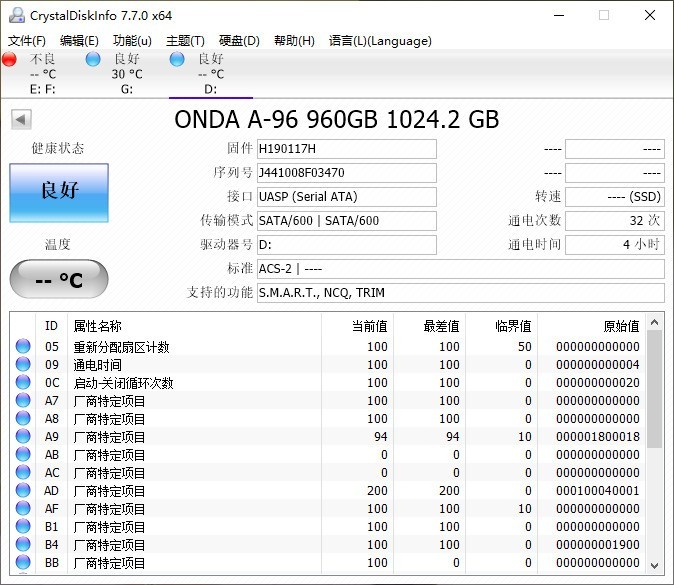The width and height of the screenshot is (674, 585).
Task: Click the scrollbar up arrow in attribute list
Action: coord(655,322)
